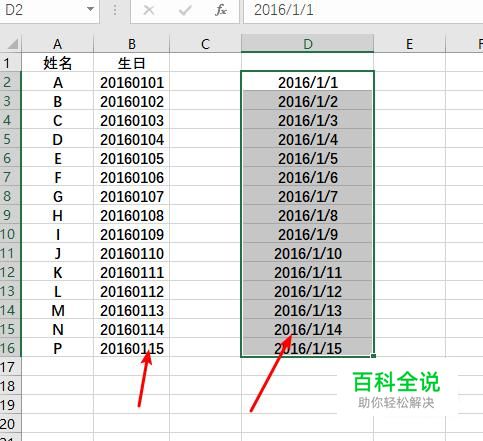Screen dimensions: 483x441
Task: Select cell containing 20160103
Action: tap(132, 120)
